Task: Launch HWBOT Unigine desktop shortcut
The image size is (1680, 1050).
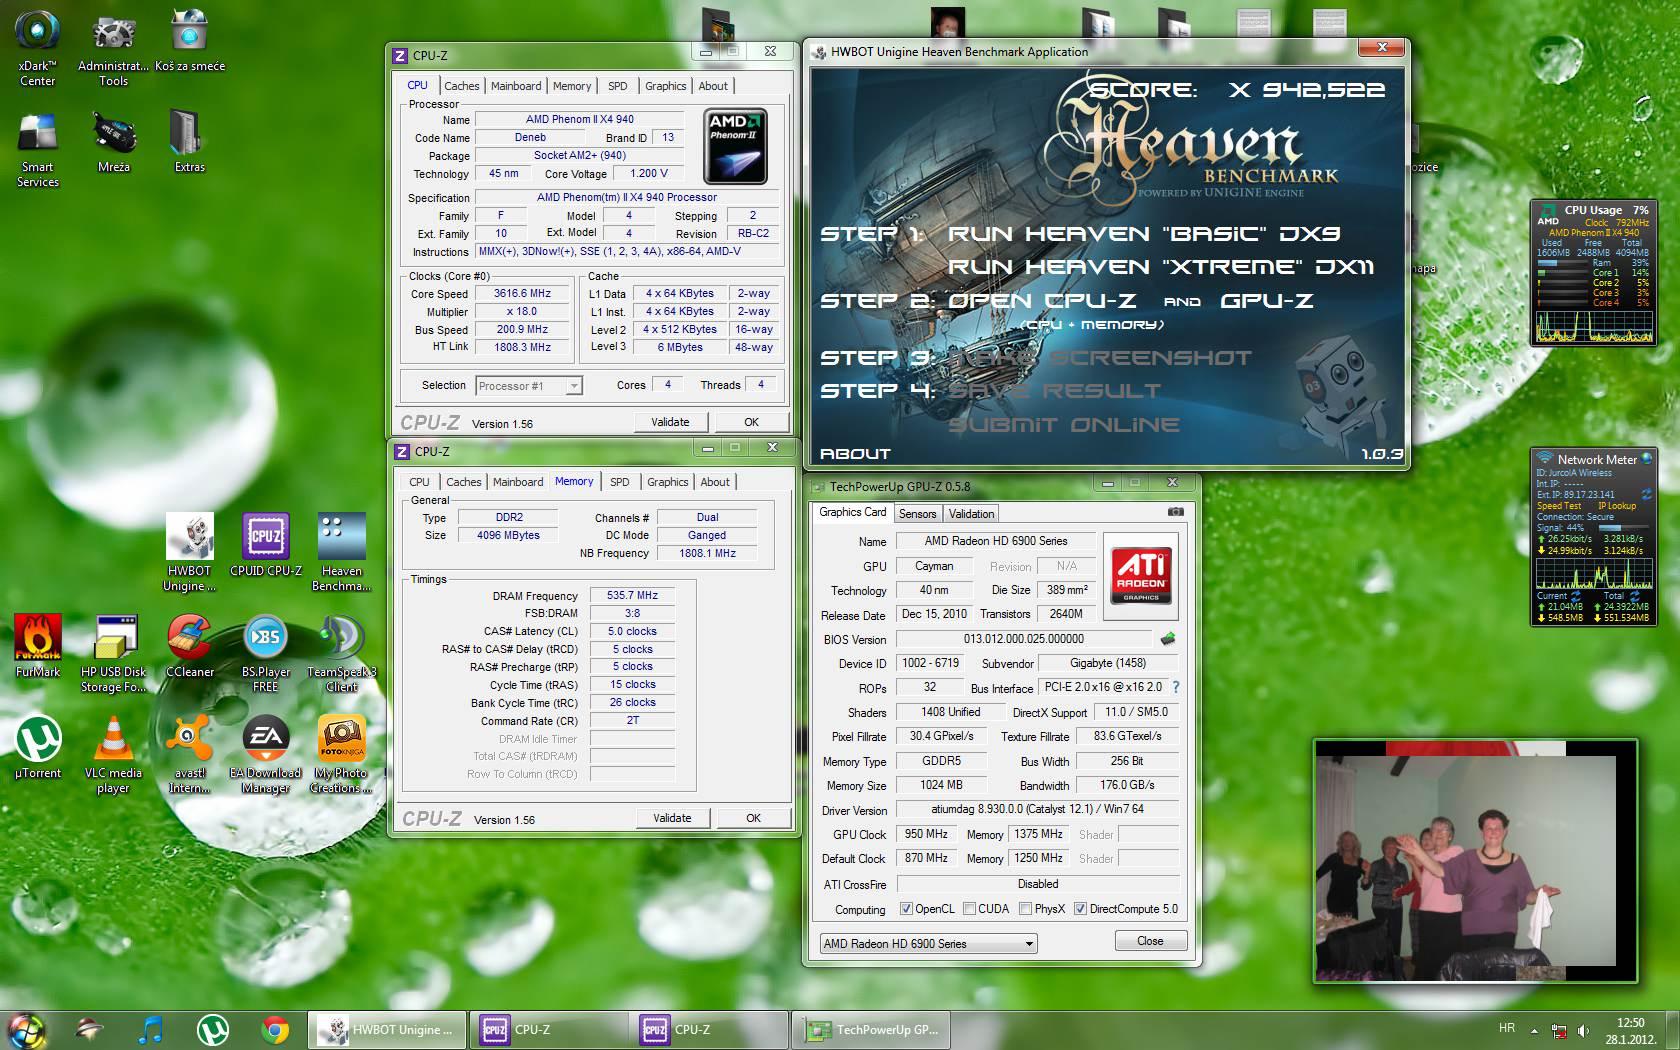Action: (x=189, y=552)
